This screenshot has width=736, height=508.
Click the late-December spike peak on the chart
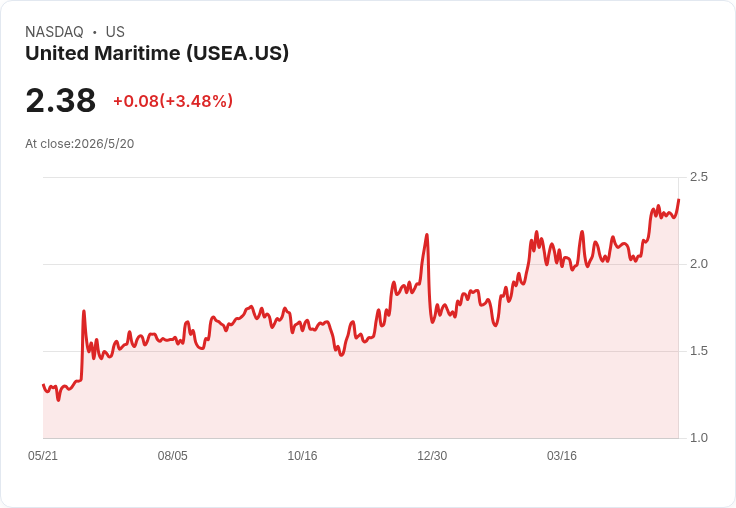coord(427,234)
